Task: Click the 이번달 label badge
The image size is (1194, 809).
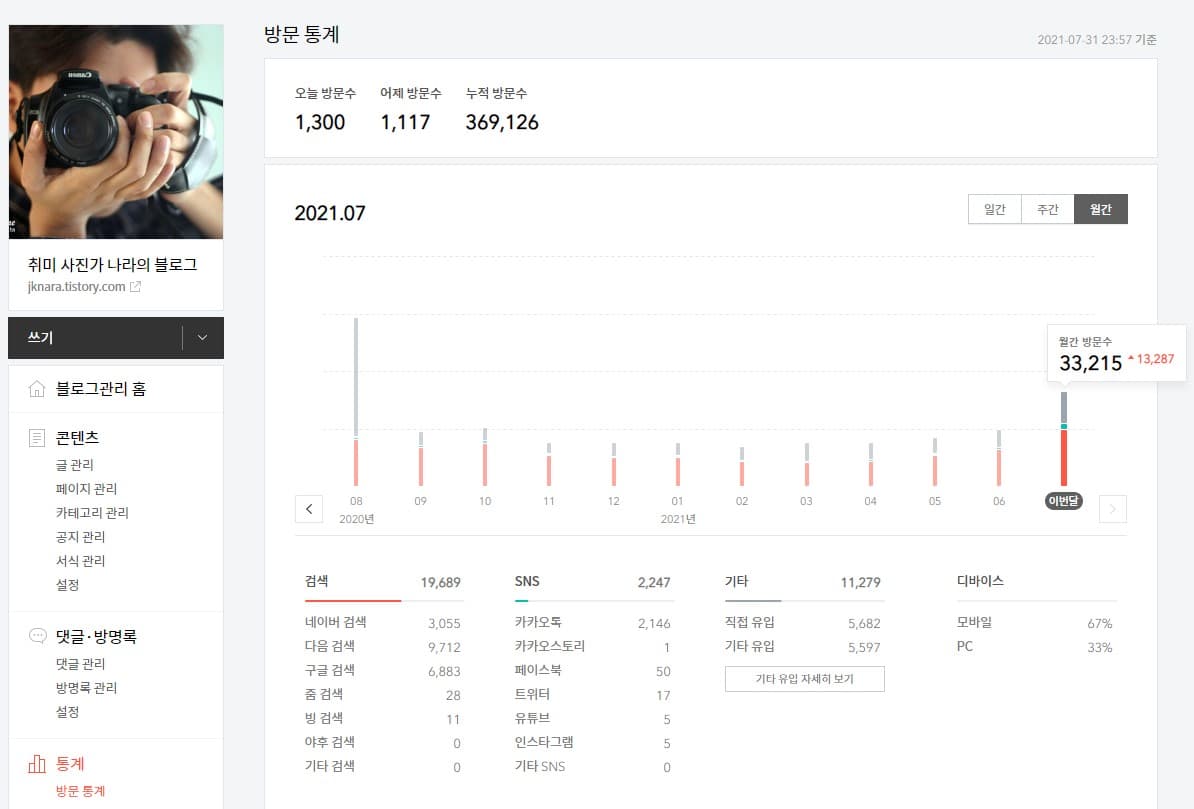Action: [1064, 501]
